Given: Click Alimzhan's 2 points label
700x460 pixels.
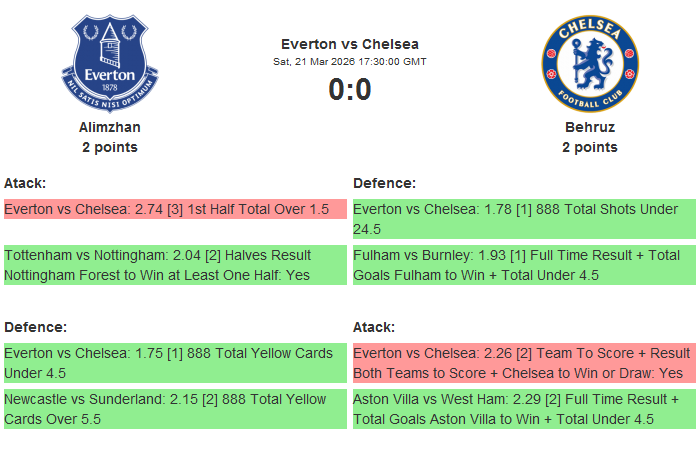Looking at the screenshot, I should [110, 147].
